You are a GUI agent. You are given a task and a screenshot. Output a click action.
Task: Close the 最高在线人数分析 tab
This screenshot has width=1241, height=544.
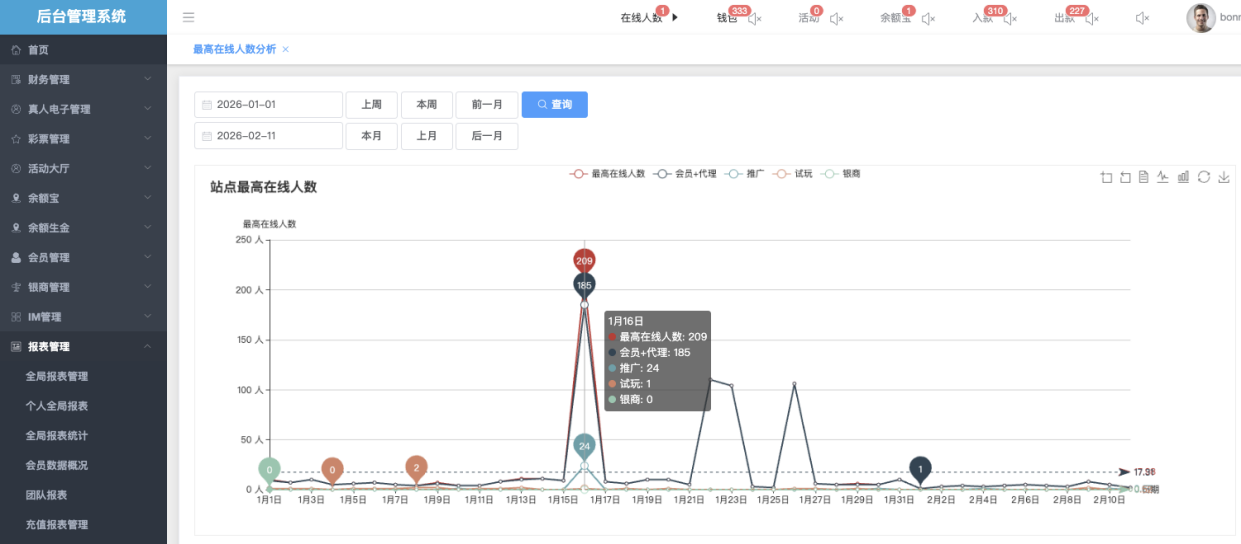[x=286, y=49]
